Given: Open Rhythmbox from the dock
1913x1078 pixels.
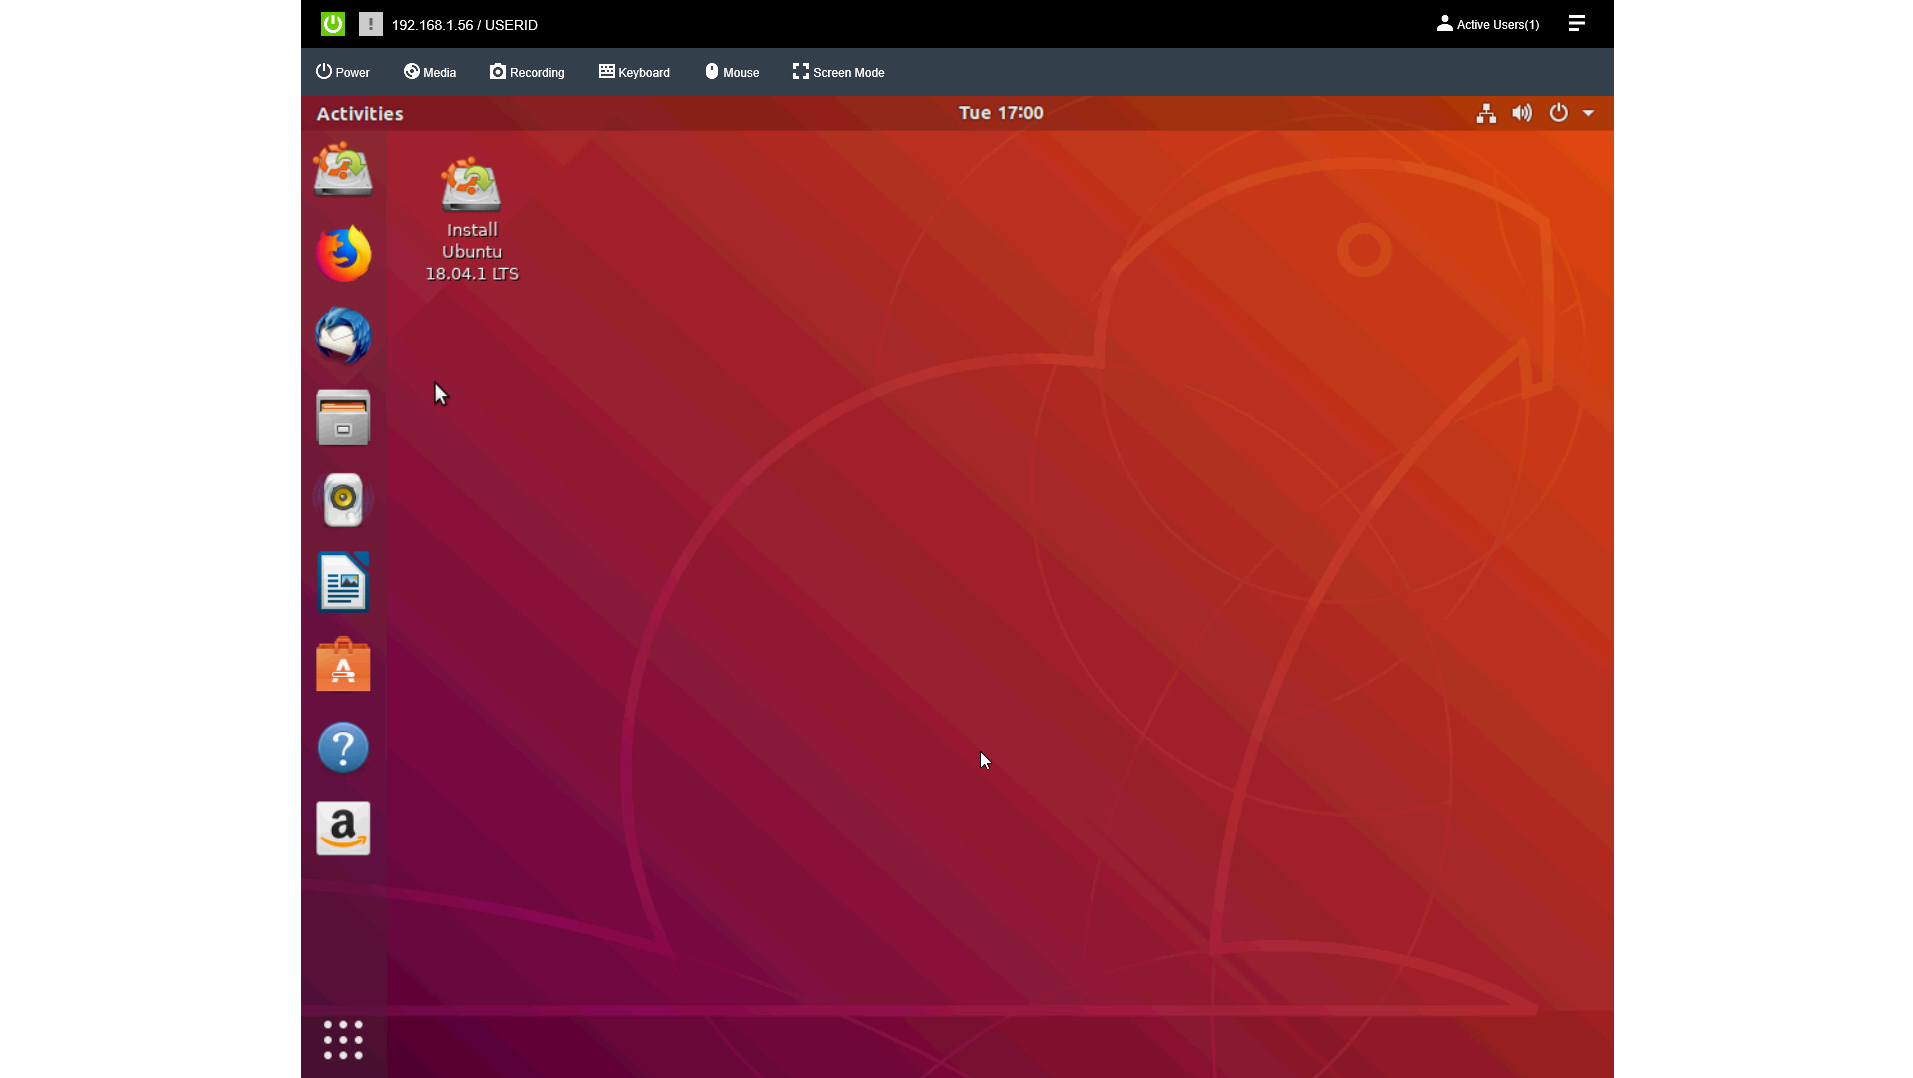Looking at the screenshot, I should click(x=343, y=499).
